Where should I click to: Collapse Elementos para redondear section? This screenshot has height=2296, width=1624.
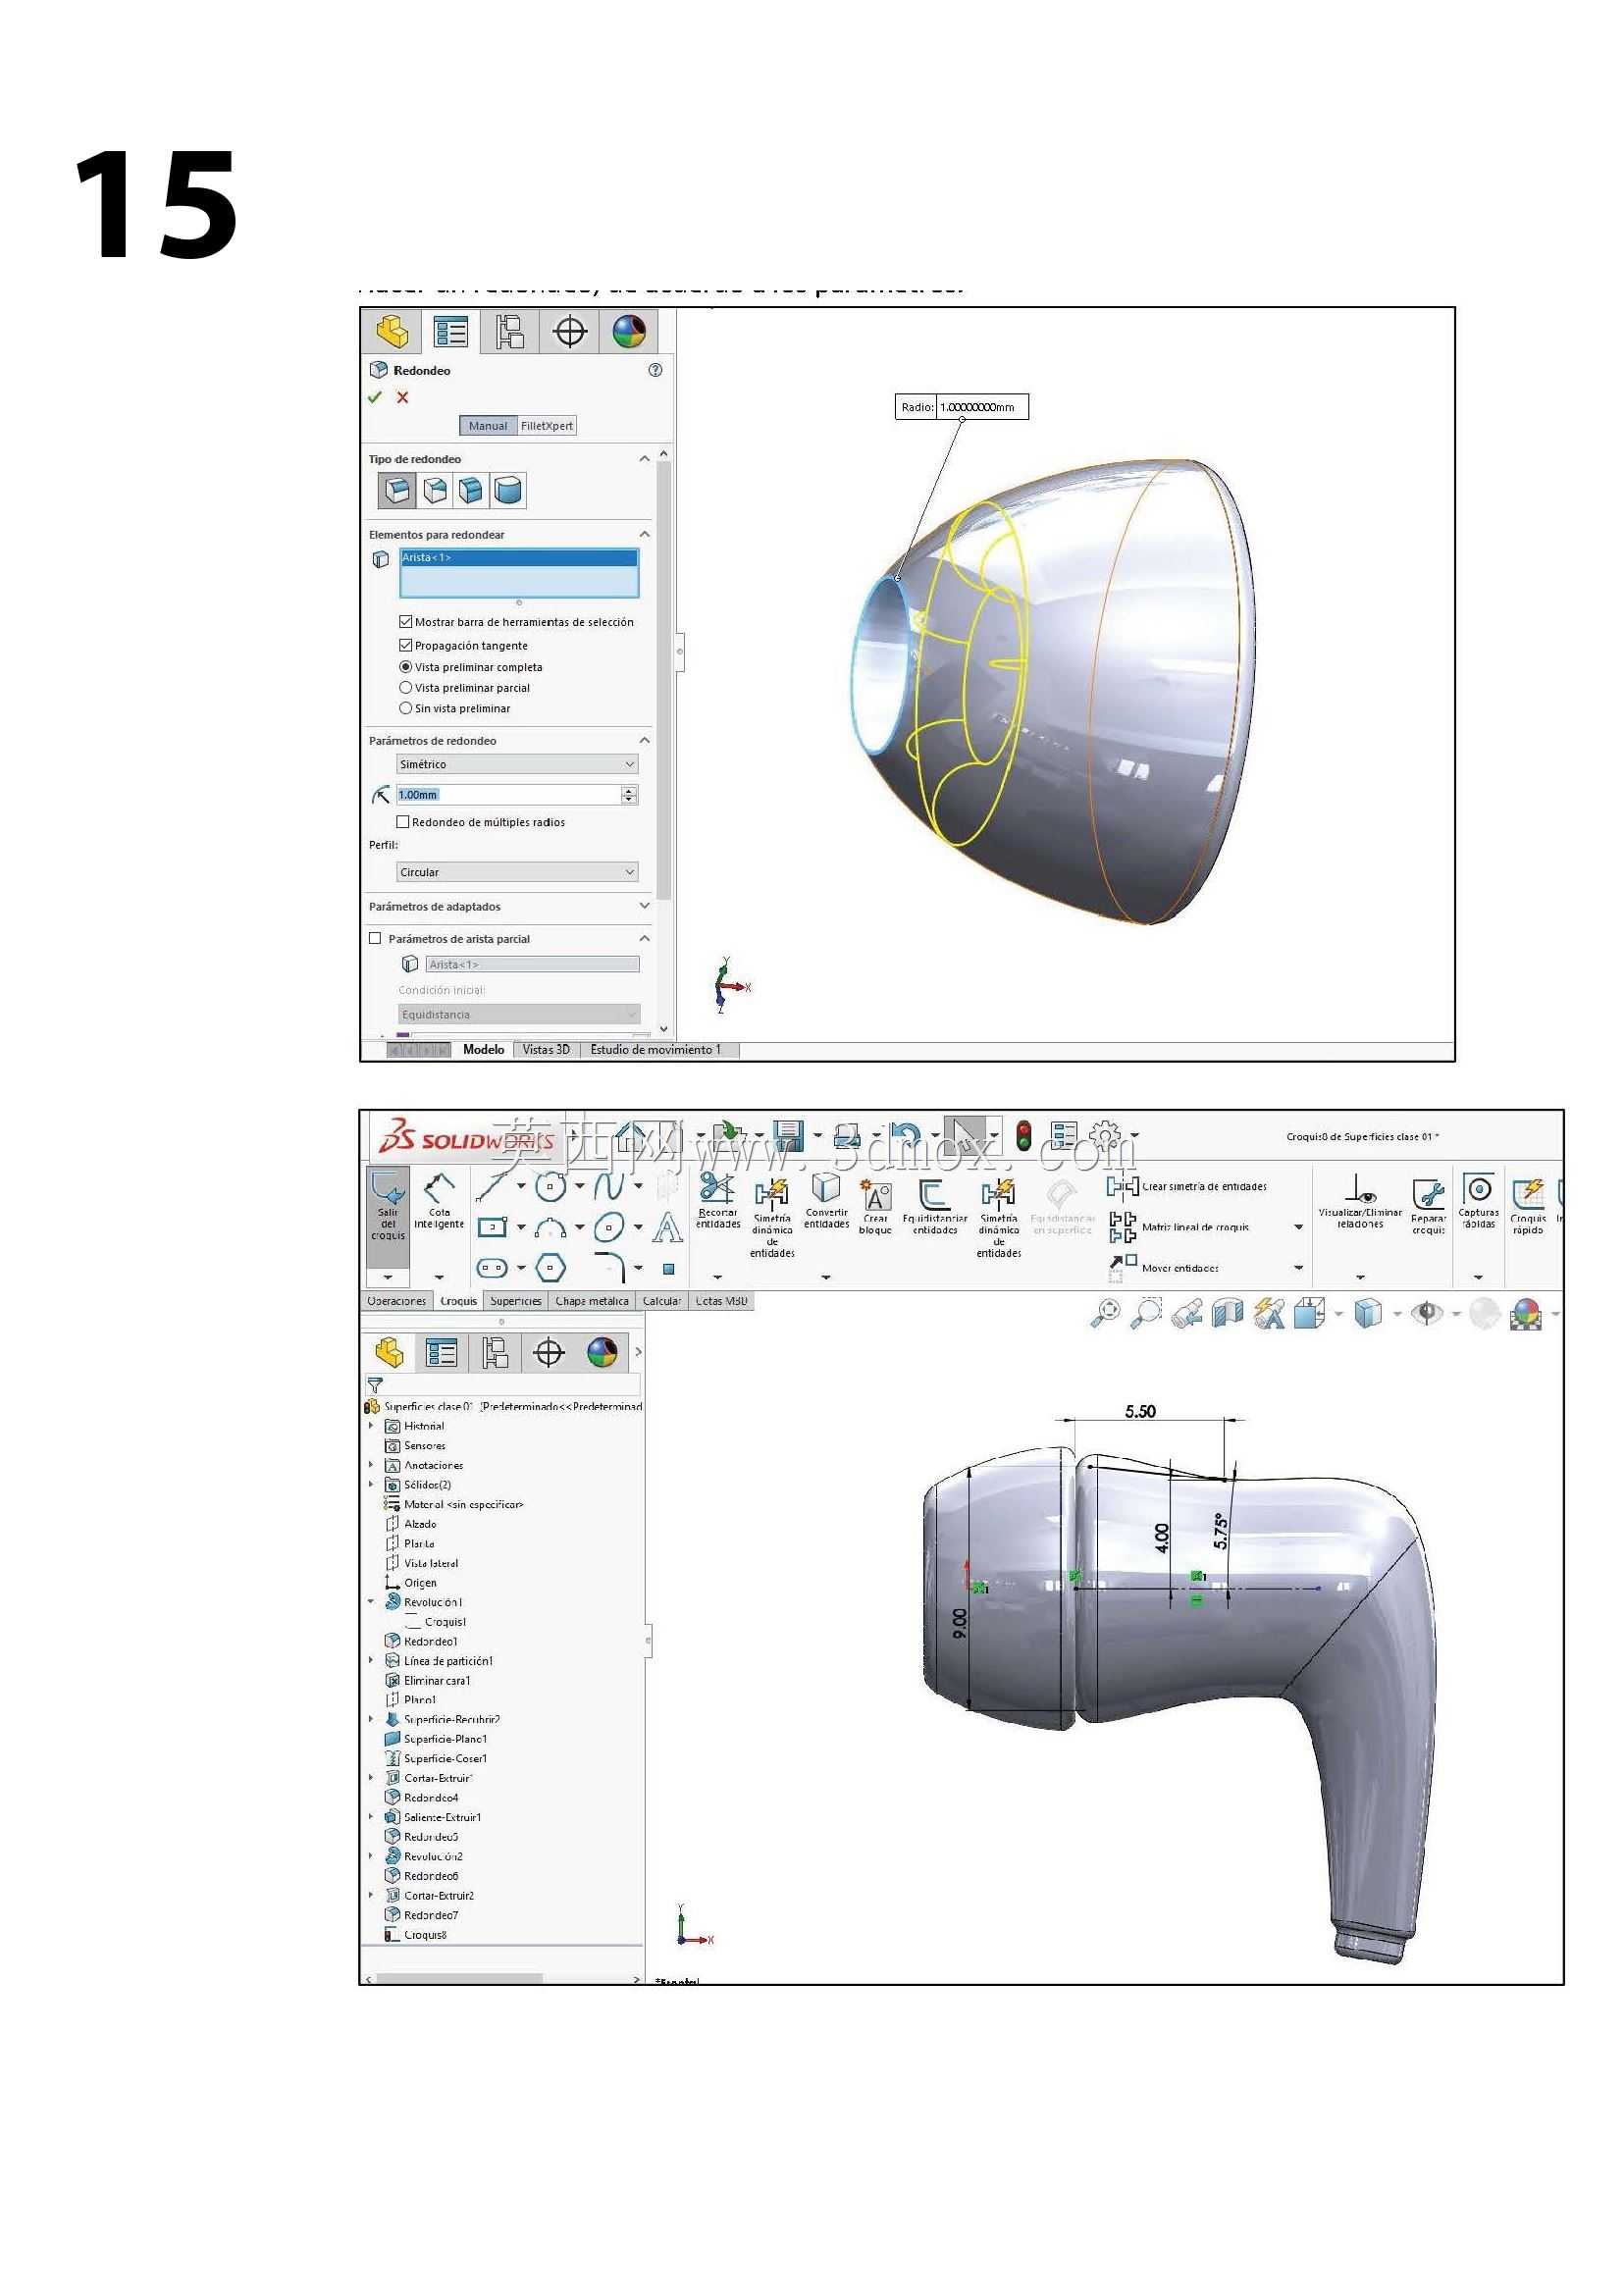click(x=644, y=535)
